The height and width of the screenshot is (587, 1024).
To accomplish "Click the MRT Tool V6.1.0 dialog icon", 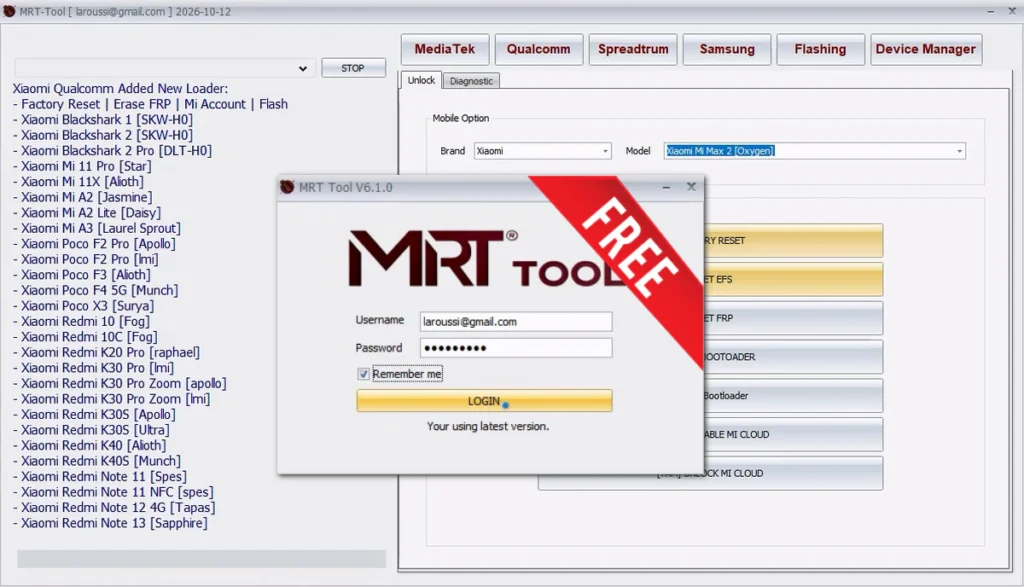I will click(x=288, y=187).
